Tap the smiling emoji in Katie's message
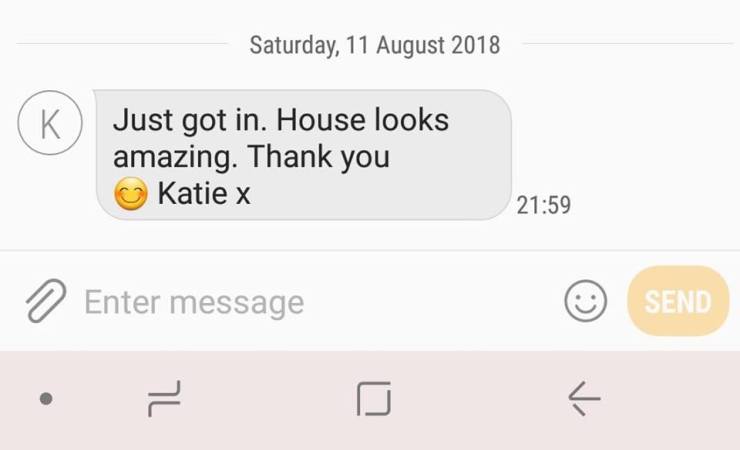Viewport: 740px width, 450px height. 131,193
